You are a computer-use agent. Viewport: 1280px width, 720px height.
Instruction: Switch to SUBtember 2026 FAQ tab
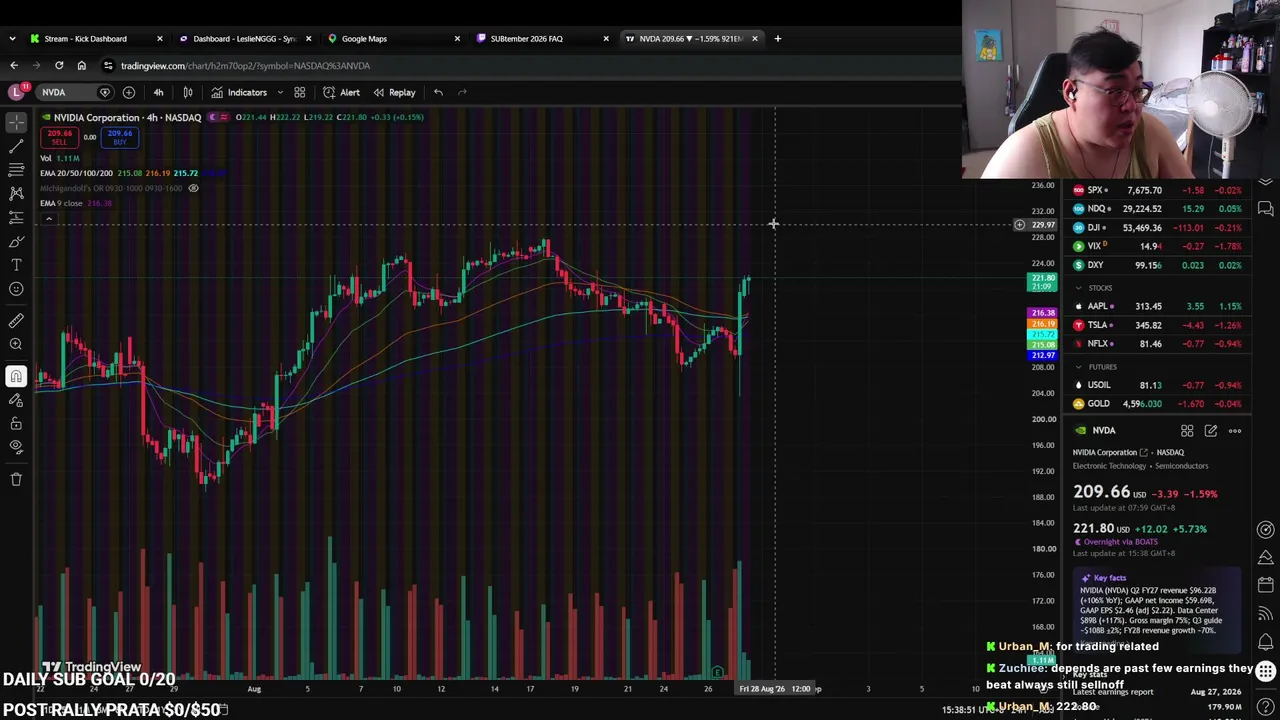(542, 38)
